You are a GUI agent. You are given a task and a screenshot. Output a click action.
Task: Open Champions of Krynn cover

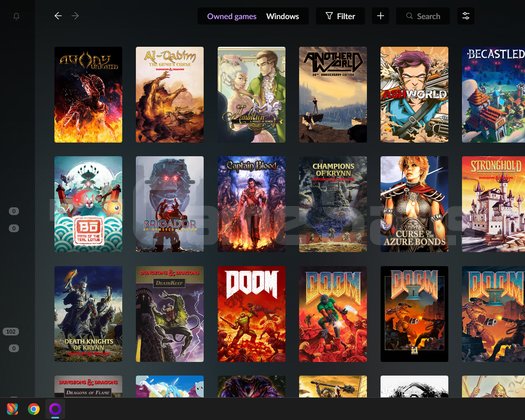click(333, 204)
